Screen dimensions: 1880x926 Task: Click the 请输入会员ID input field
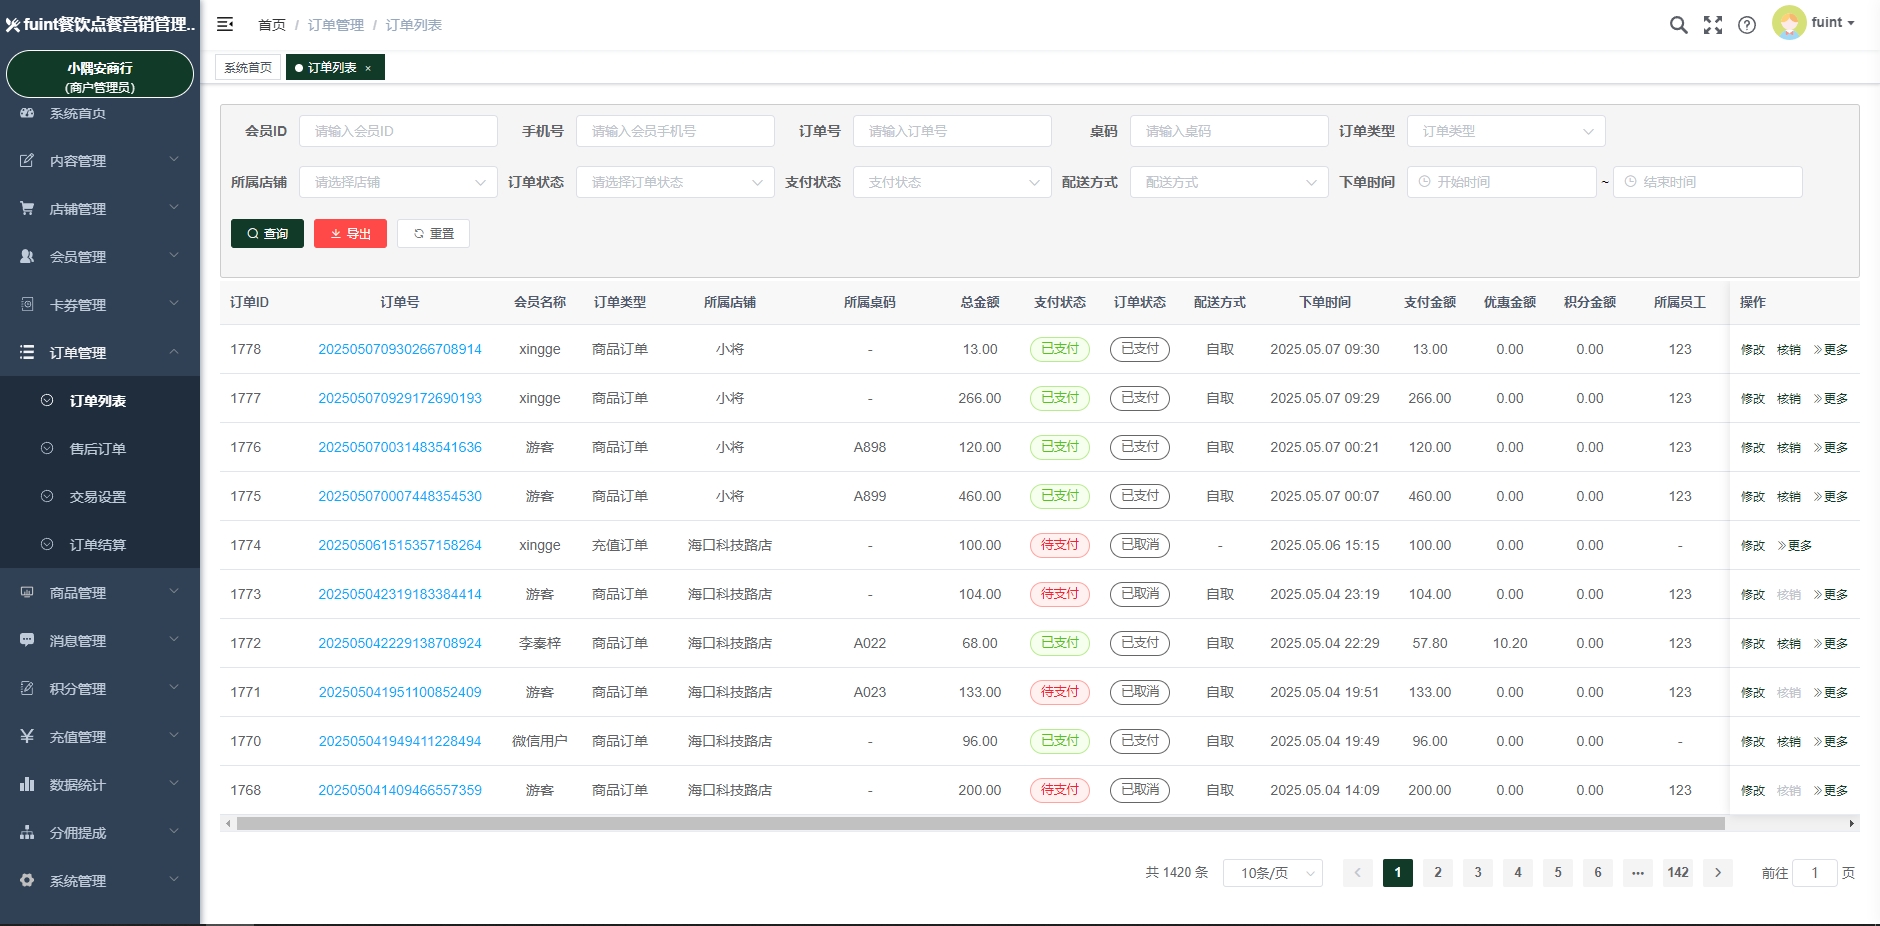(398, 131)
